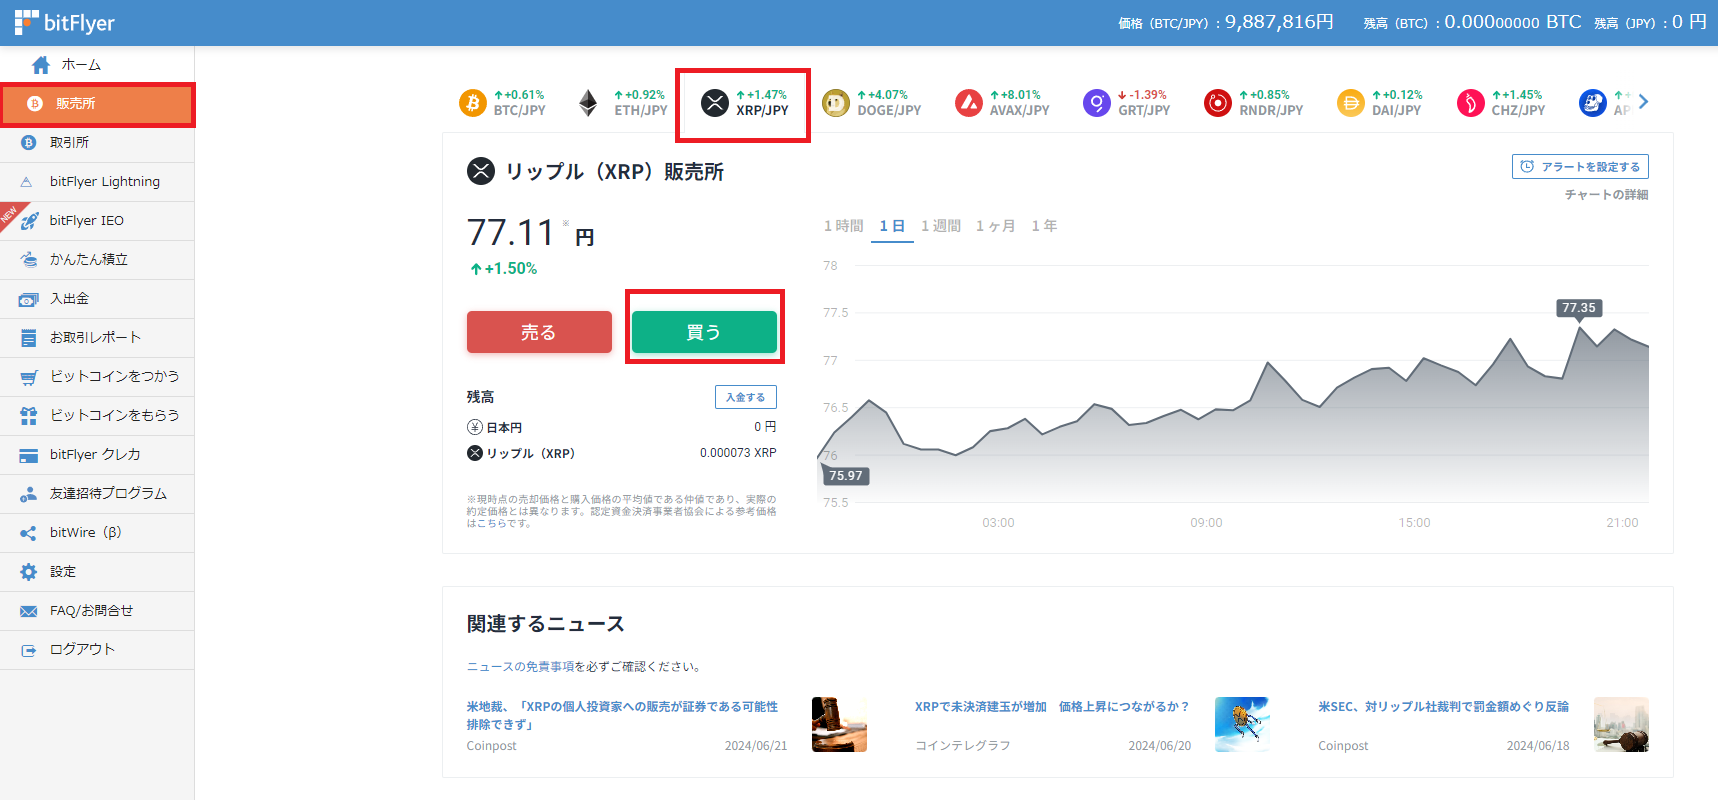Open お取引レポート menu item

pyautogui.click(x=97, y=338)
